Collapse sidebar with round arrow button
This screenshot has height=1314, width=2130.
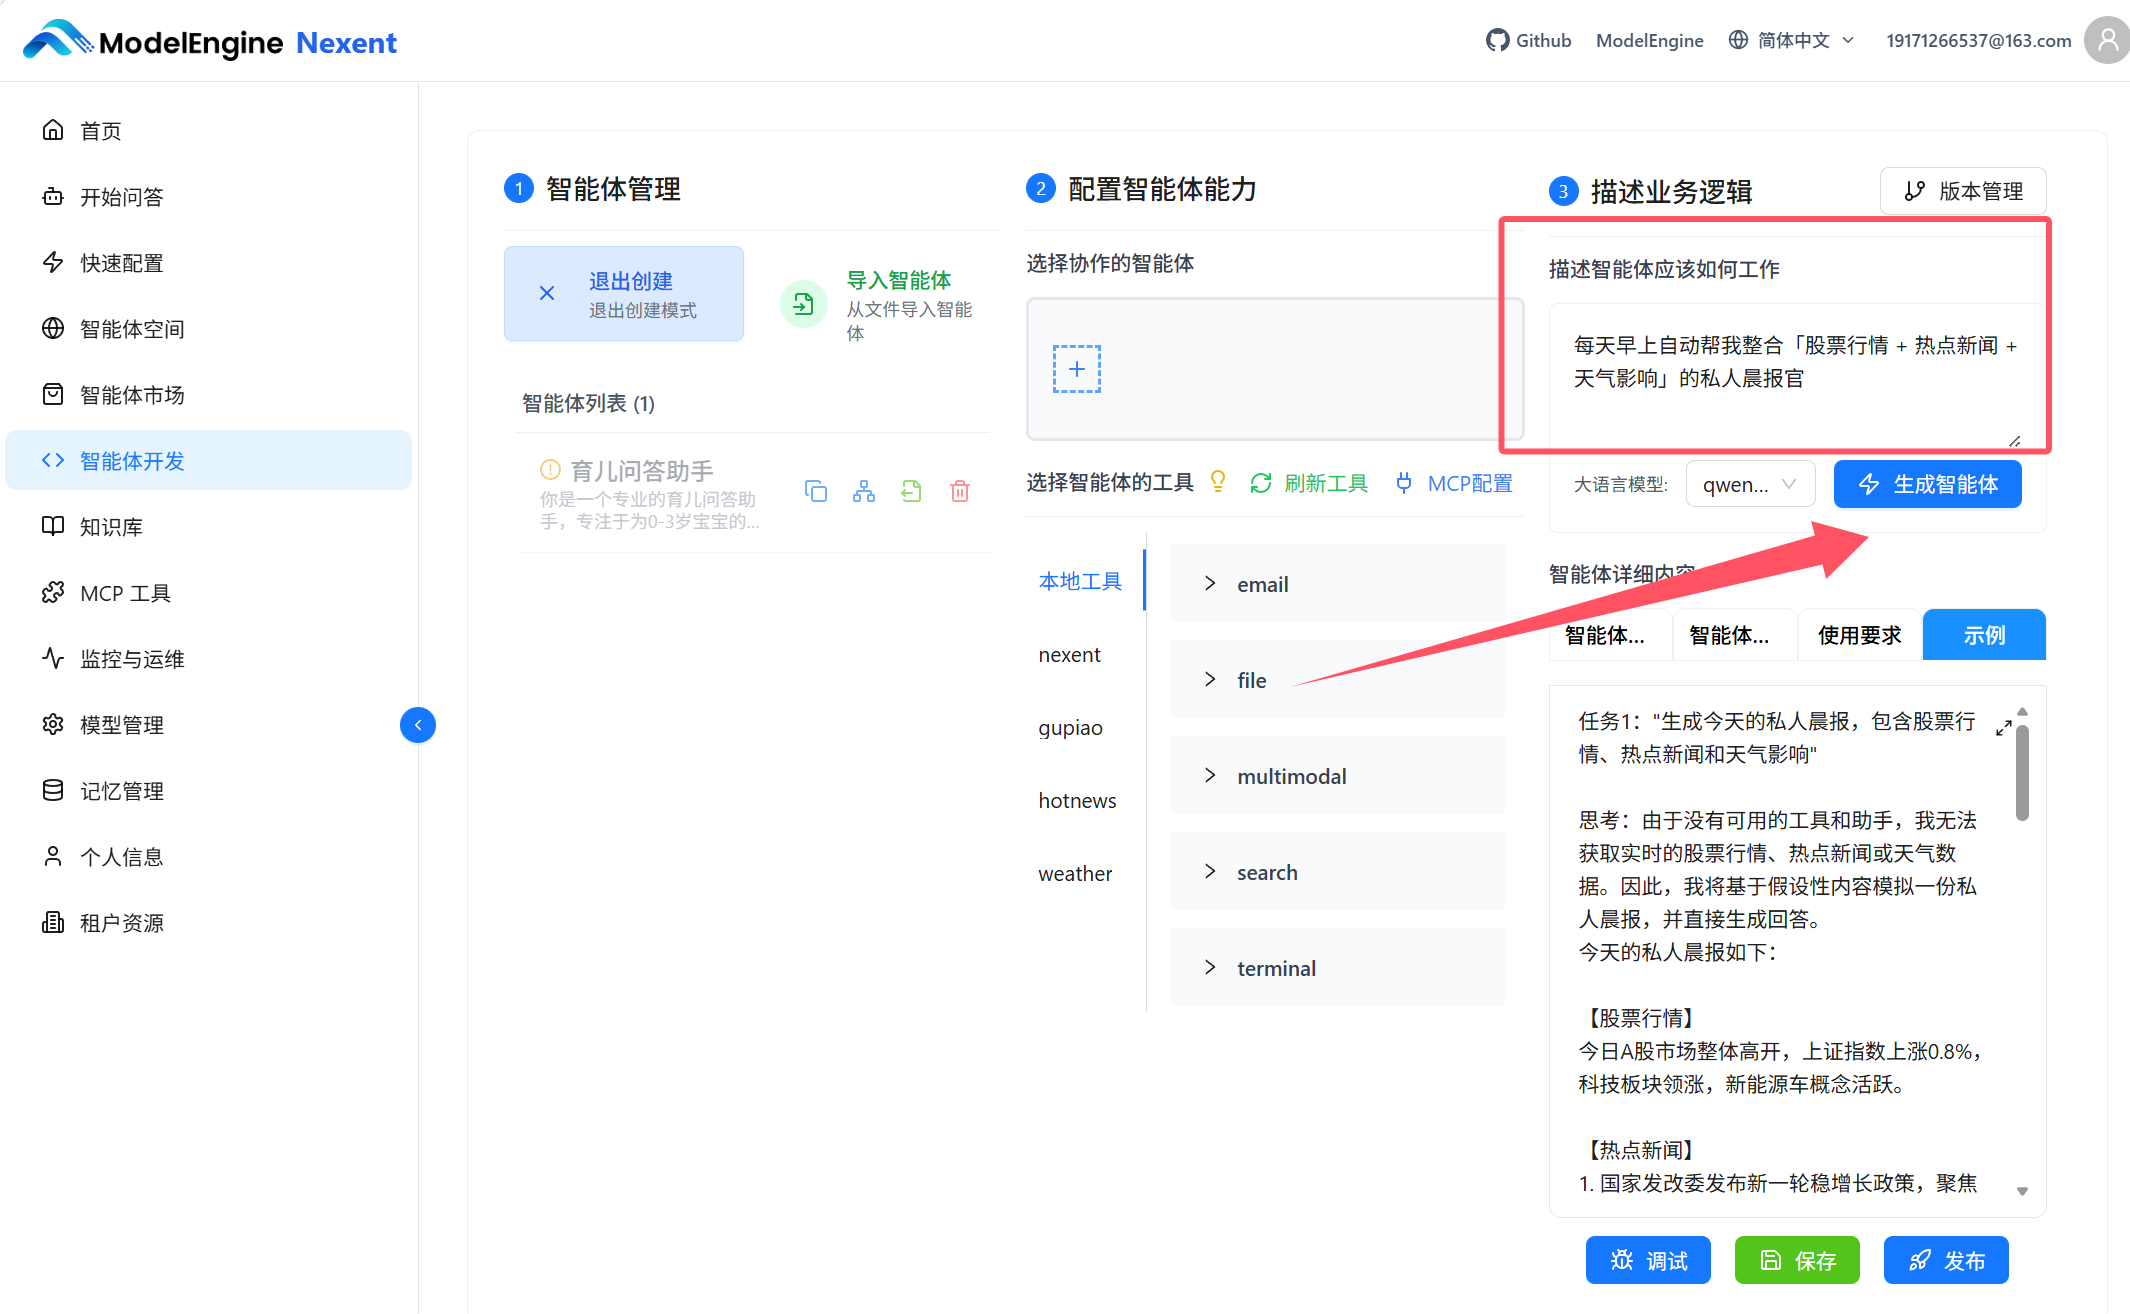(x=418, y=725)
